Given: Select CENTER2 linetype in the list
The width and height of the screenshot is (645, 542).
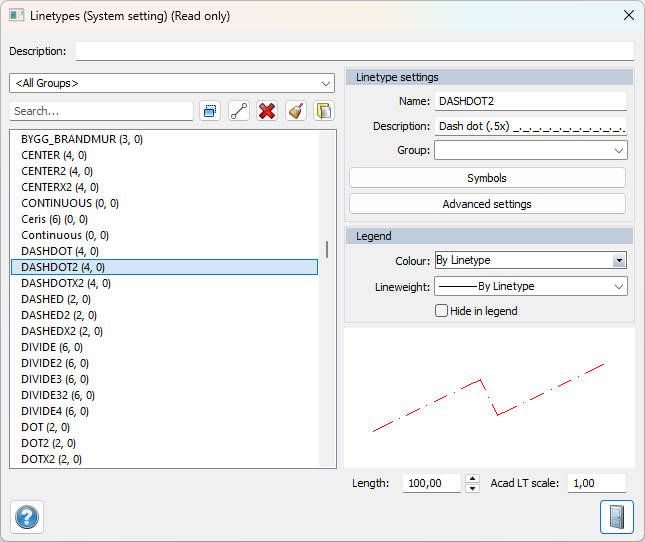Looking at the screenshot, I should pos(57,171).
